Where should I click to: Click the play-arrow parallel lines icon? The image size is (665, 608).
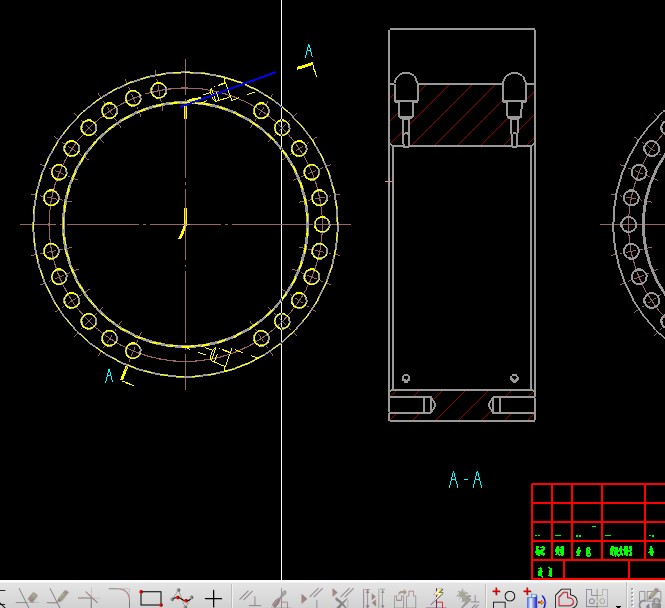[312, 598]
